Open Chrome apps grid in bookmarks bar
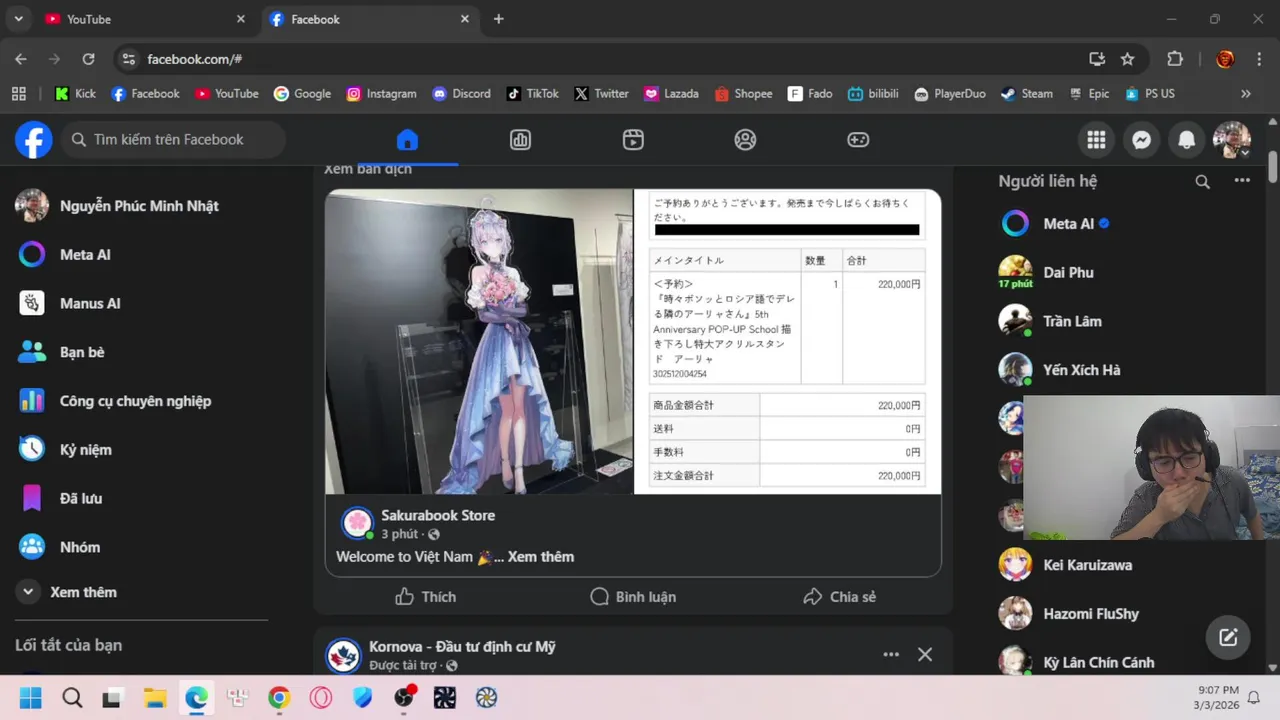This screenshot has height=720, width=1280. point(18,93)
